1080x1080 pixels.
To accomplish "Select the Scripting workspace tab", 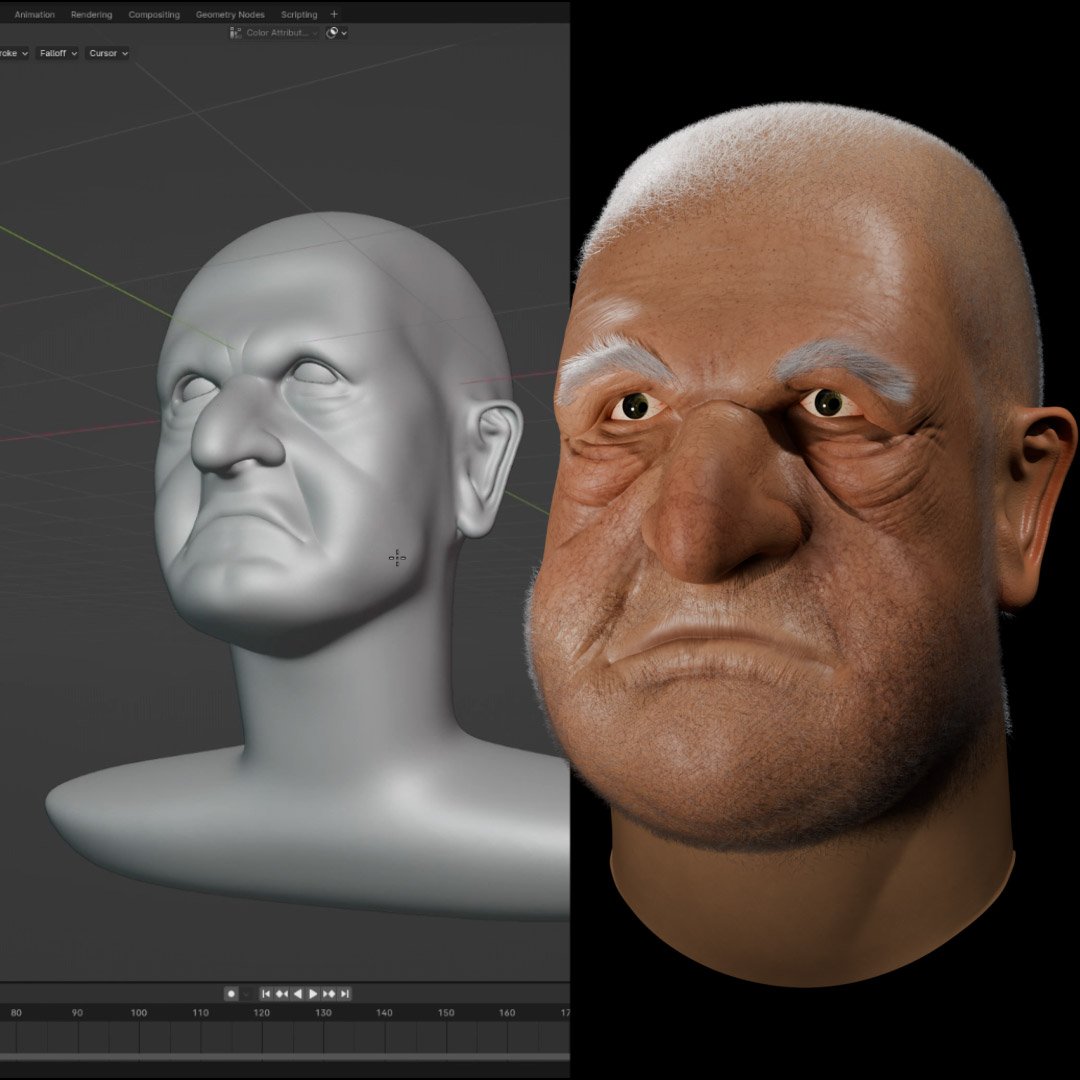I will pos(299,14).
